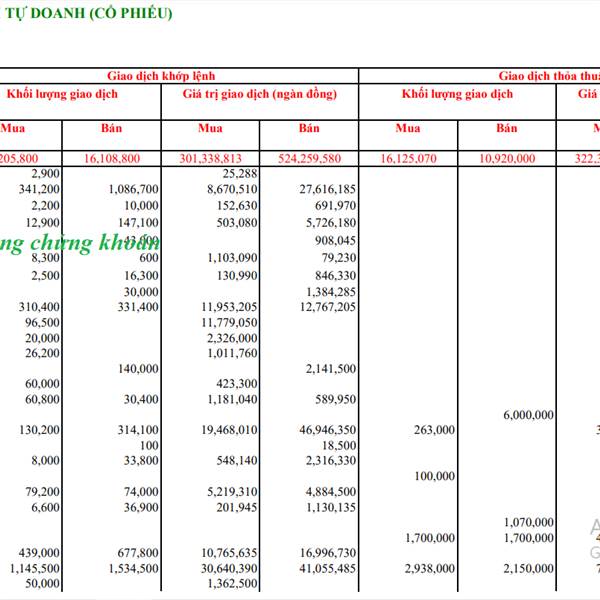Select the heading TỰ DOANH (CỔ PHIẾU)
This screenshot has height=600, width=600.
pos(88,13)
